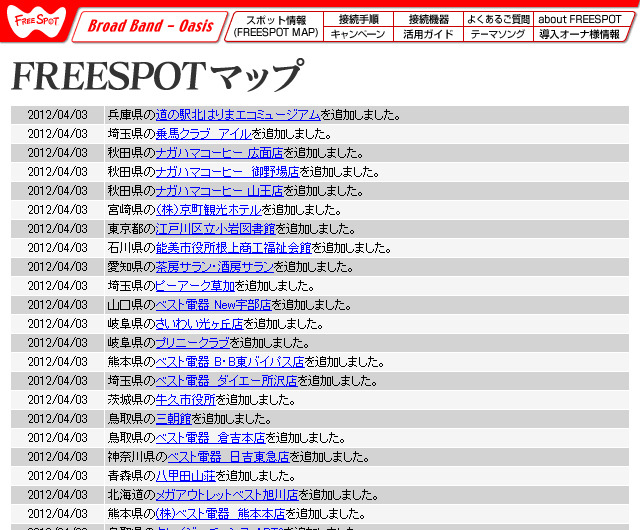The width and height of the screenshot is (640, 530).
Task: Open ベスト電器 倉吉本店 link
Action: 210,438
